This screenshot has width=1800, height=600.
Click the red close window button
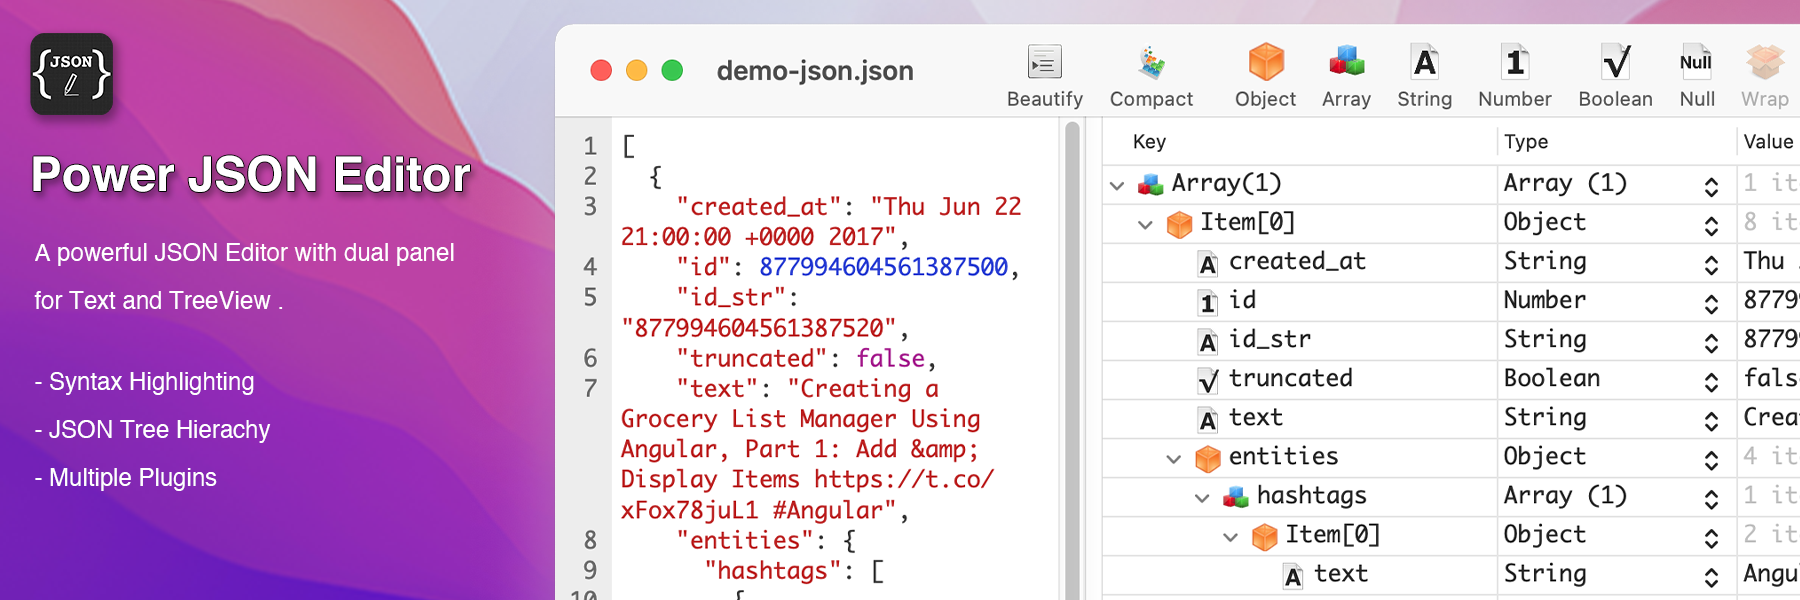(x=601, y=70)
